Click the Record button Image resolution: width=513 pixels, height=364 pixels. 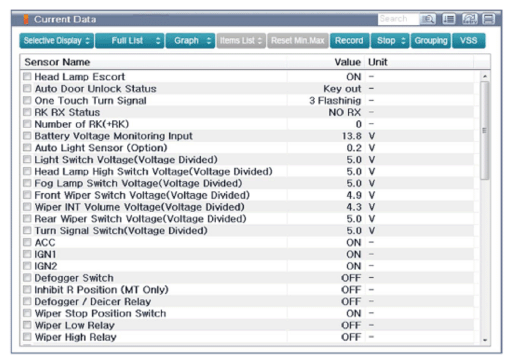click(349, 41)
